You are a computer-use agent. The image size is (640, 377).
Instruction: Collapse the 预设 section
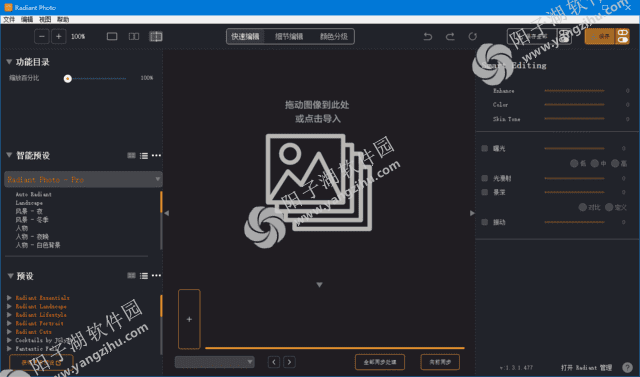click(11, 276)
